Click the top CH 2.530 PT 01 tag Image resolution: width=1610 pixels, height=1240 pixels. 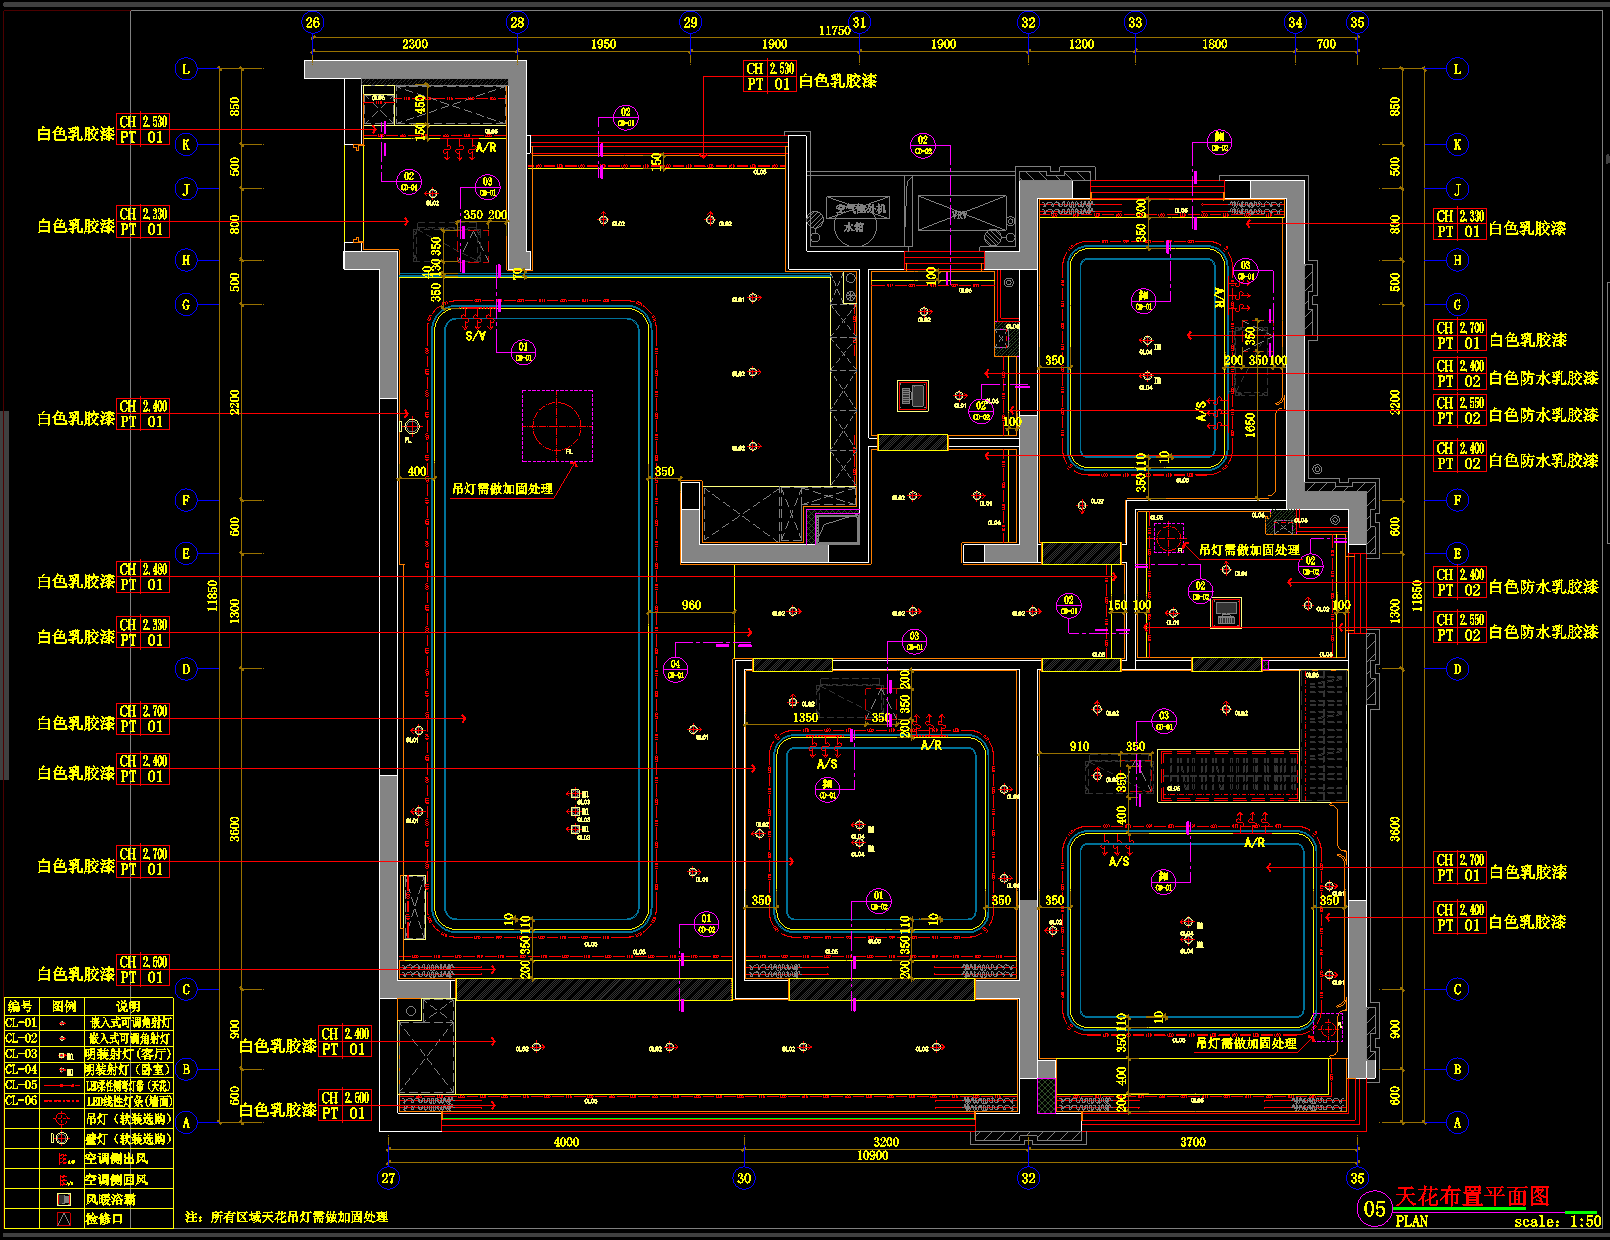pos(770,76)
